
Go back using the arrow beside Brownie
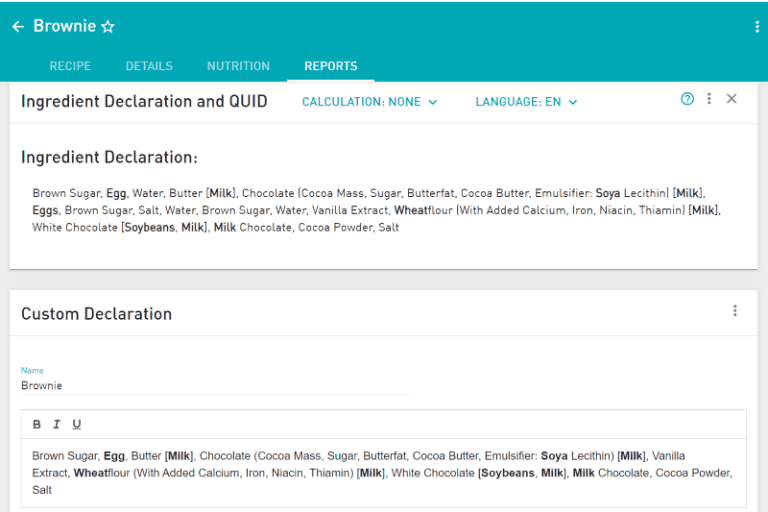point(18,26)
